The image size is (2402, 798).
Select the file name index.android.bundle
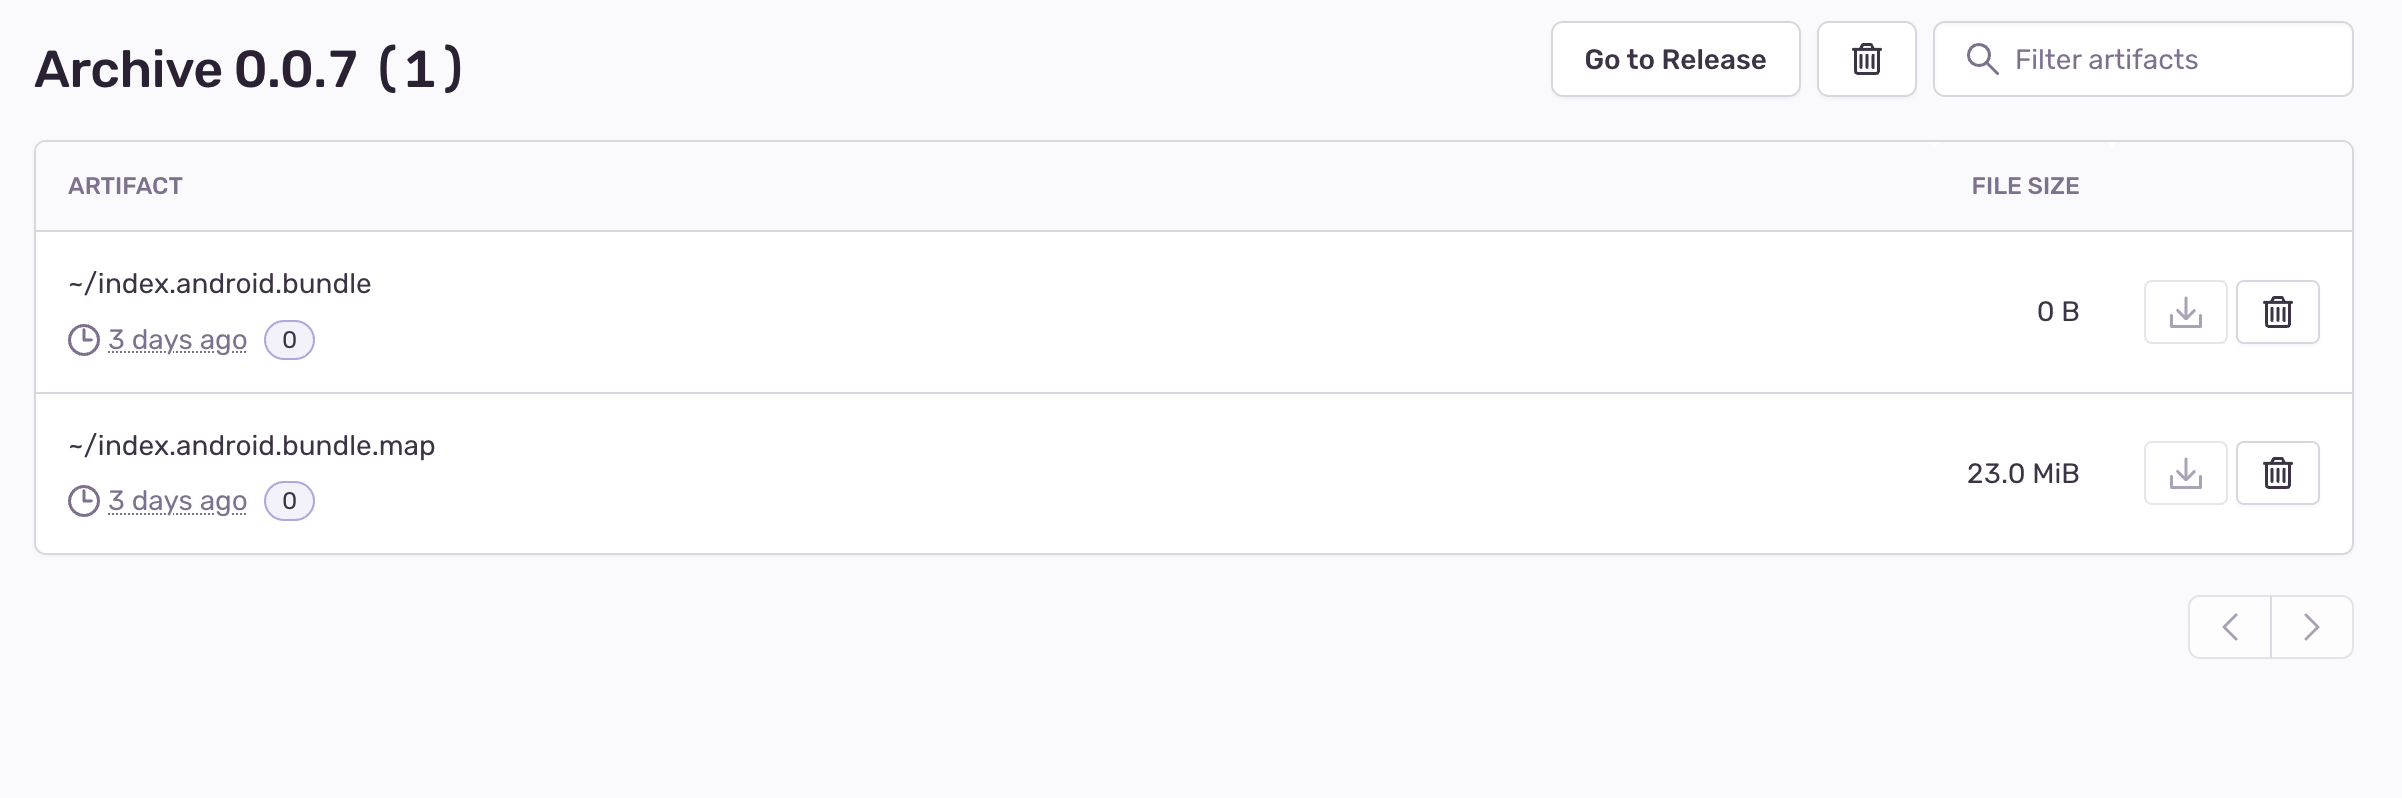point(220,283)
